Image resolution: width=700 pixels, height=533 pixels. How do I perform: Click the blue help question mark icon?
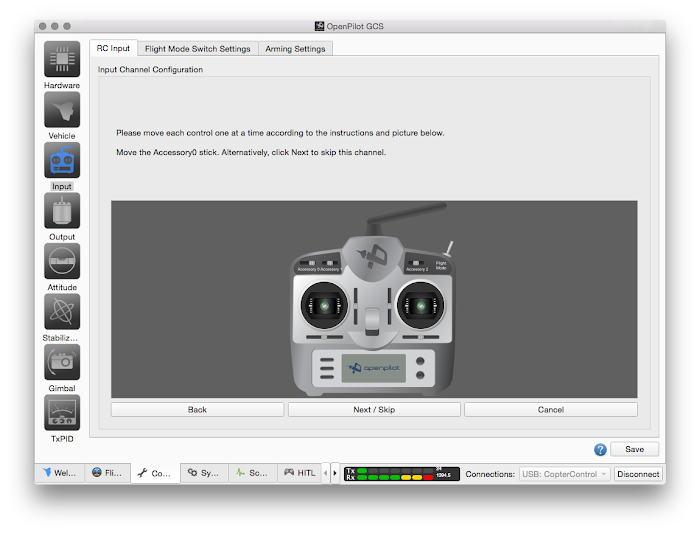point(600,450)
